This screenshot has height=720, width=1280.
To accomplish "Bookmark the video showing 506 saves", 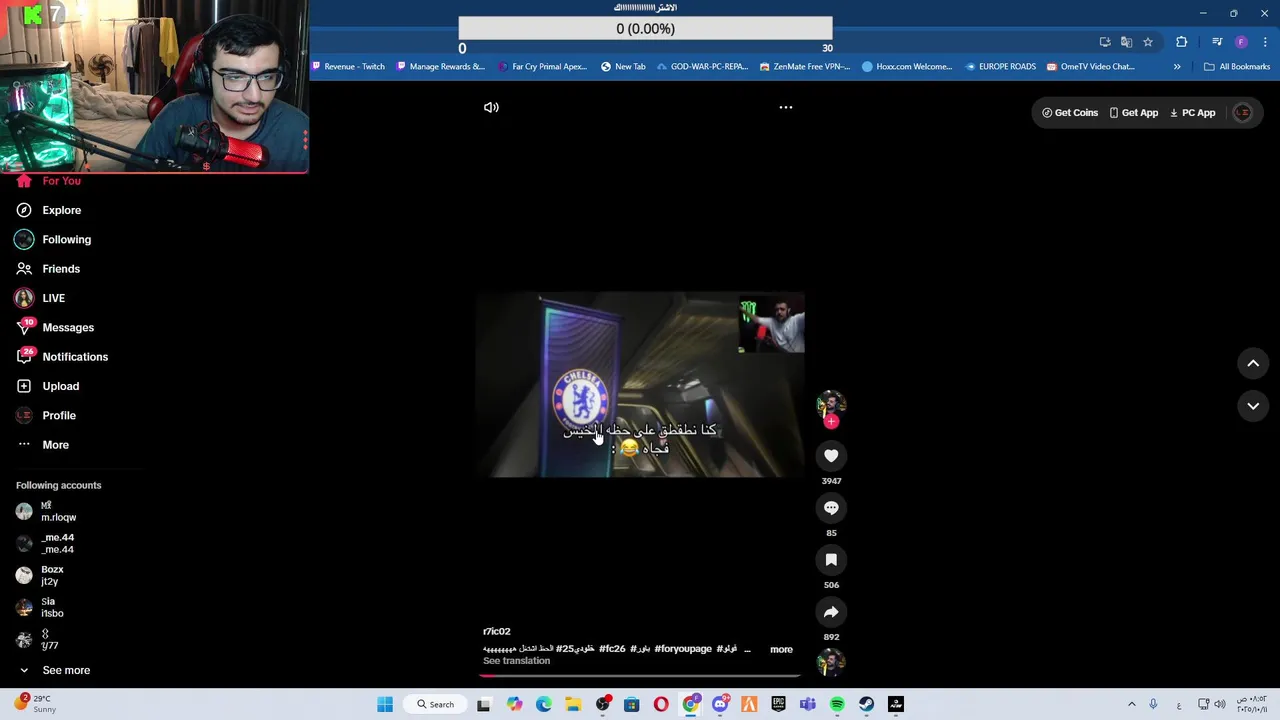I will [831, 560].
